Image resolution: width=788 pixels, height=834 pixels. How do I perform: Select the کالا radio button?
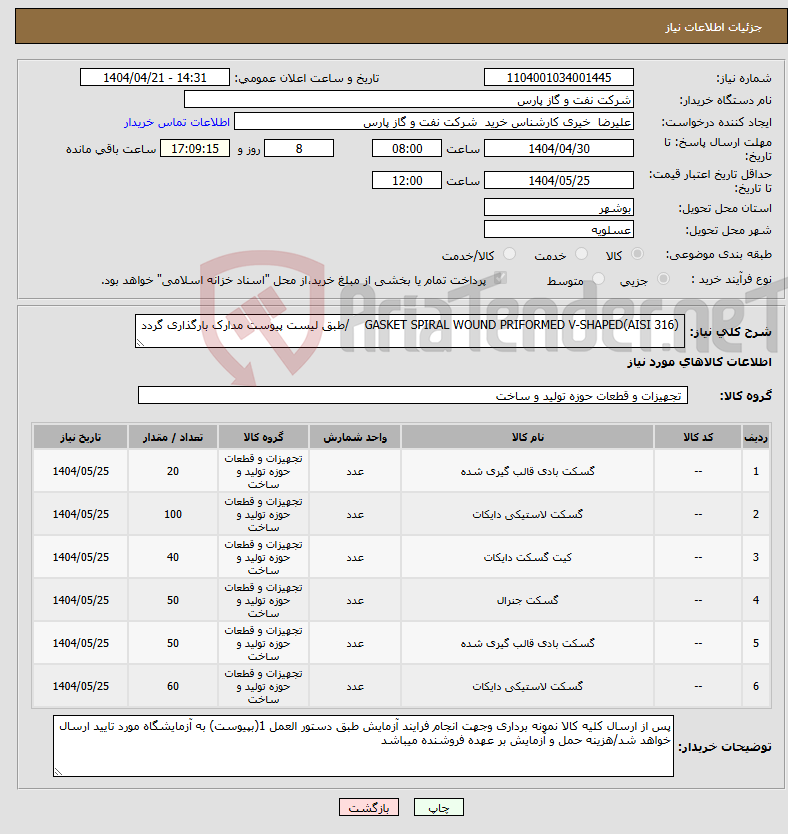pyautogui.click(x=637, y=254)
